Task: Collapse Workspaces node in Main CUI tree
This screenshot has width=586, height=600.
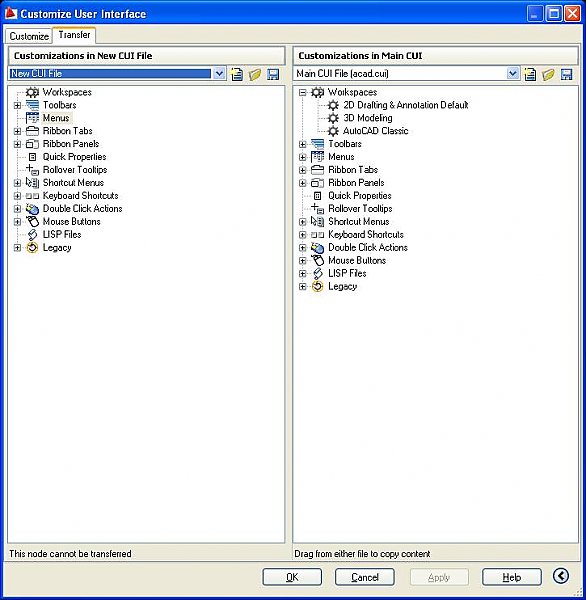Action: pyautogui.click(x=303, y=92)
